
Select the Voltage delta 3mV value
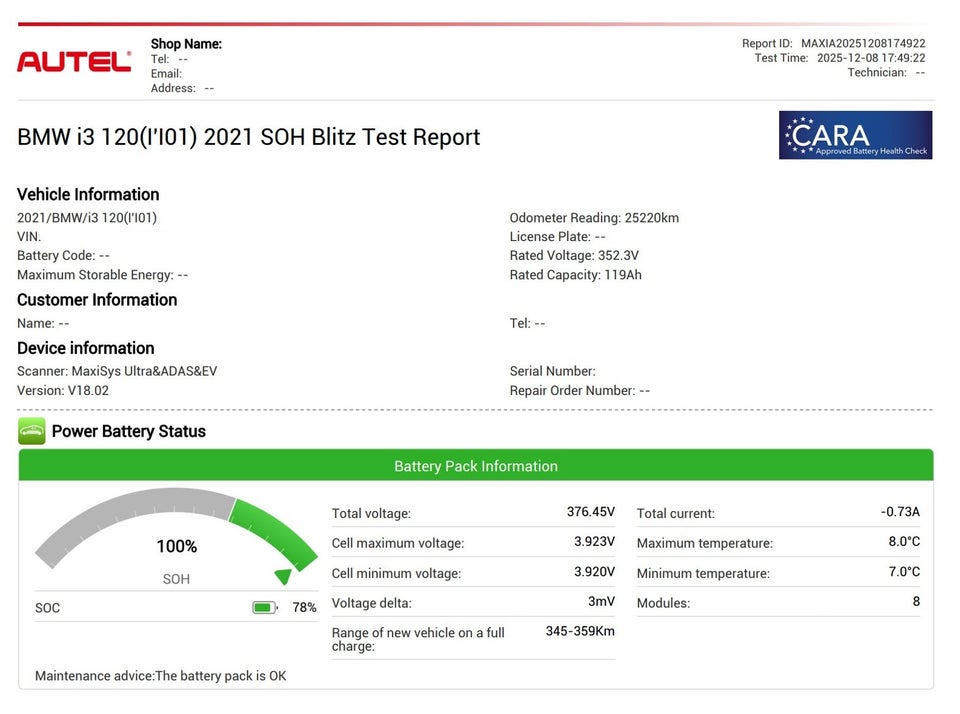(601, 602)
